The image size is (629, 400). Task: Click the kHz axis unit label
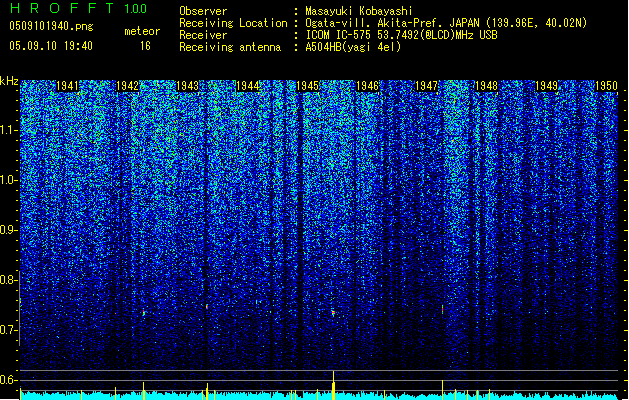(9, 81)
